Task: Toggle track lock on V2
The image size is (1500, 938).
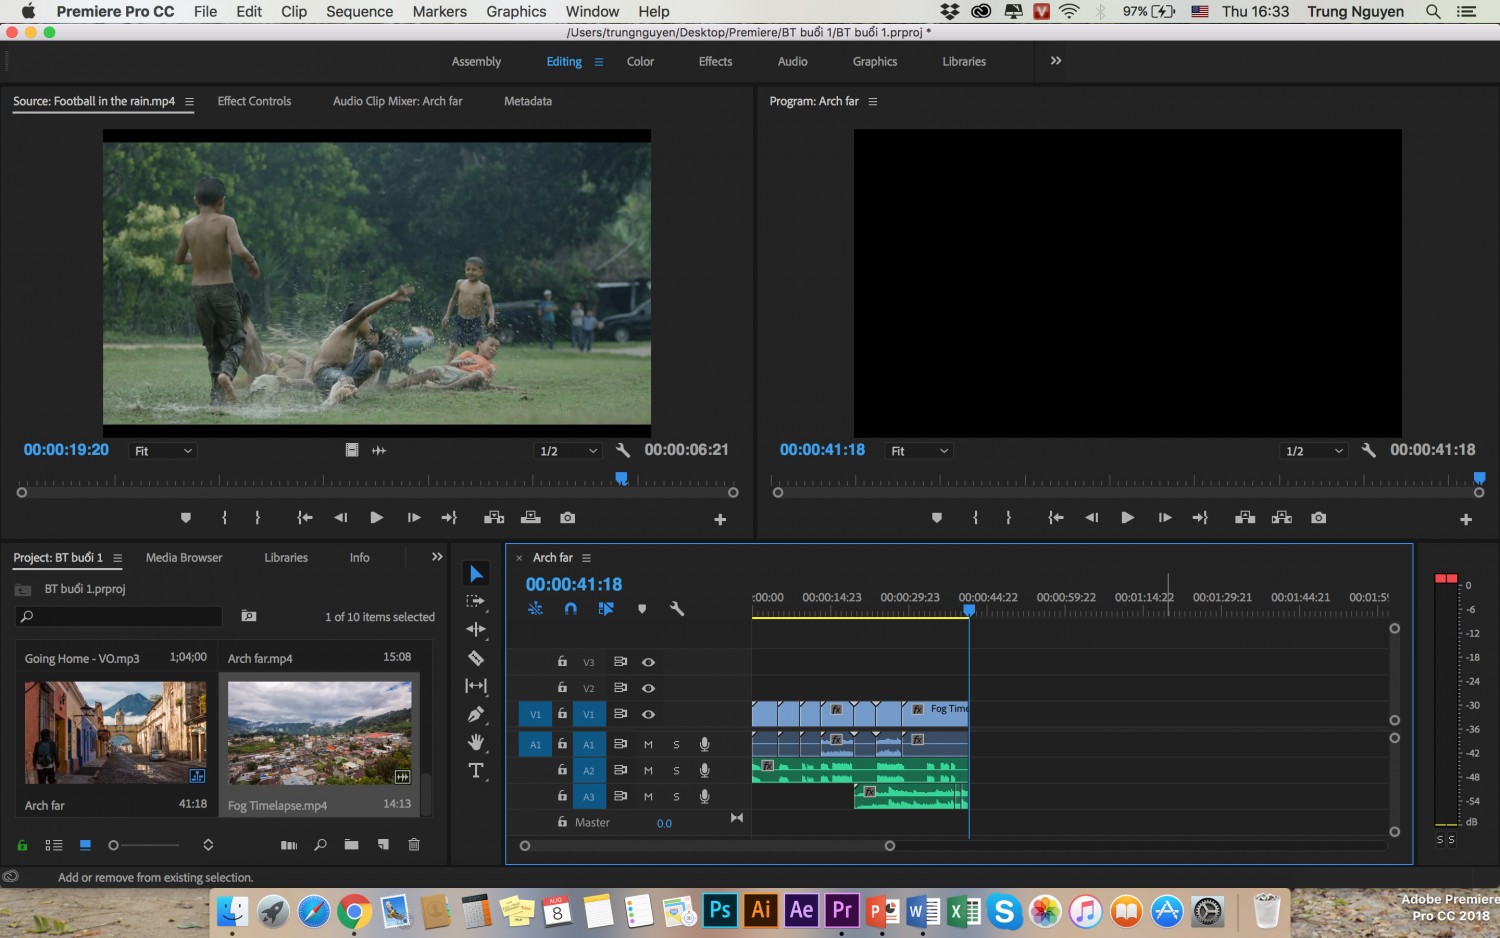Action: (x=562, y=688)
